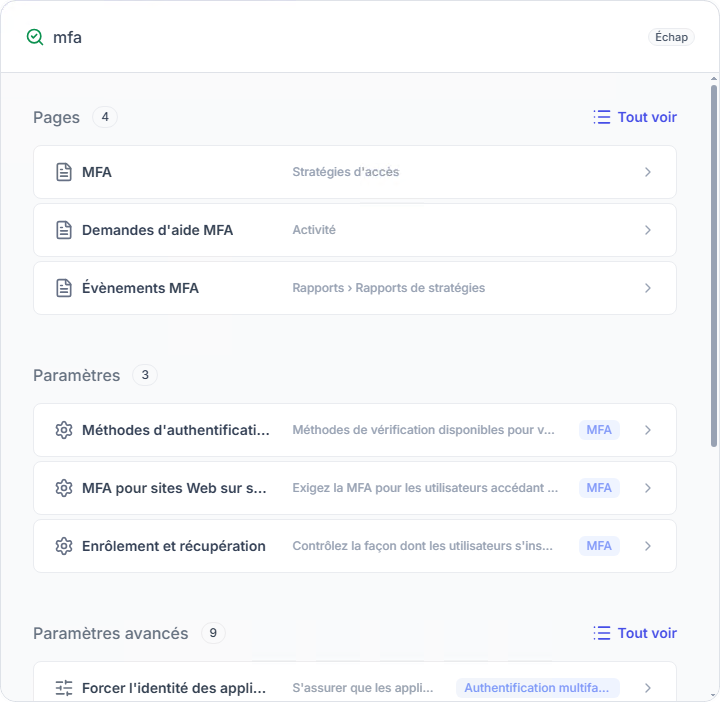Click chevron on 'Forcer l'identité des appli...' row

pyautogui.click(x=647, y=688)
